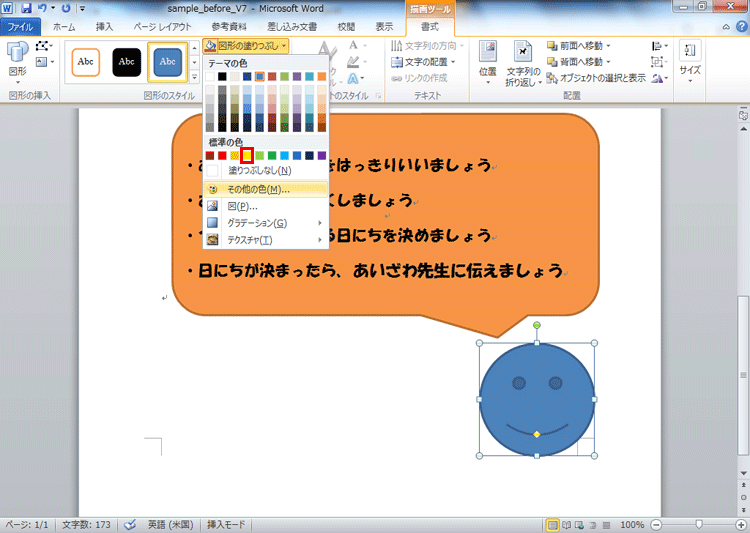Image resolution: width=750 pixels, height=533 pixels.
Task: Click the text fill A icon
Action: click(x=353, y=45)
